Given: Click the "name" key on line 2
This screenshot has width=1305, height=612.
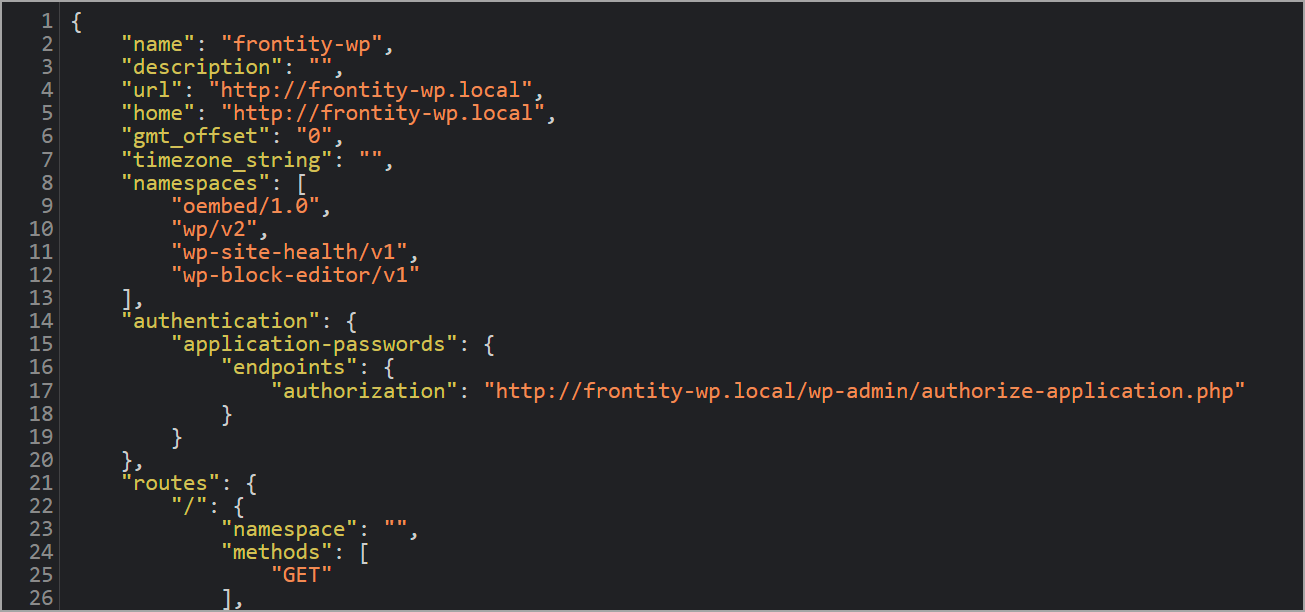Looking at the screenshot, I should point(158,44).
